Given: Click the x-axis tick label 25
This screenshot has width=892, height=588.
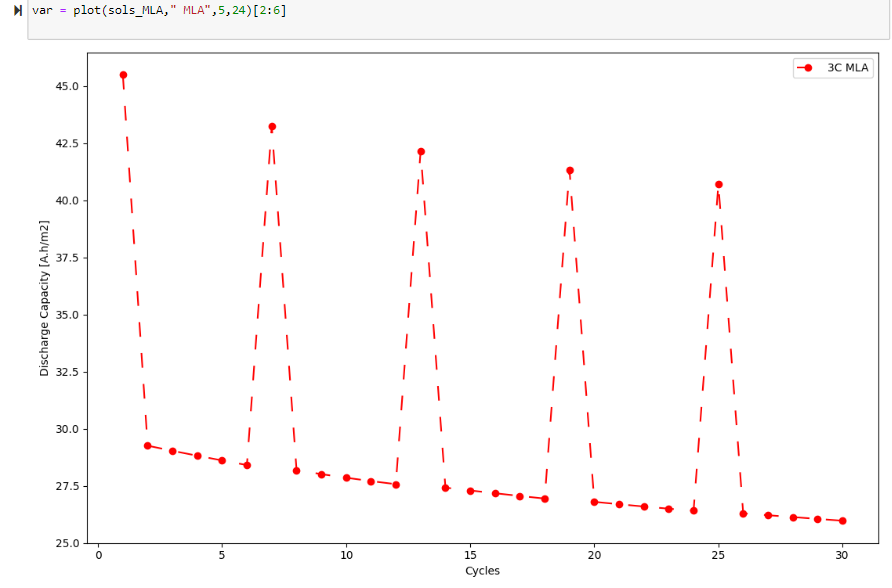Looking at the screenshot, I should coord(718,556).
